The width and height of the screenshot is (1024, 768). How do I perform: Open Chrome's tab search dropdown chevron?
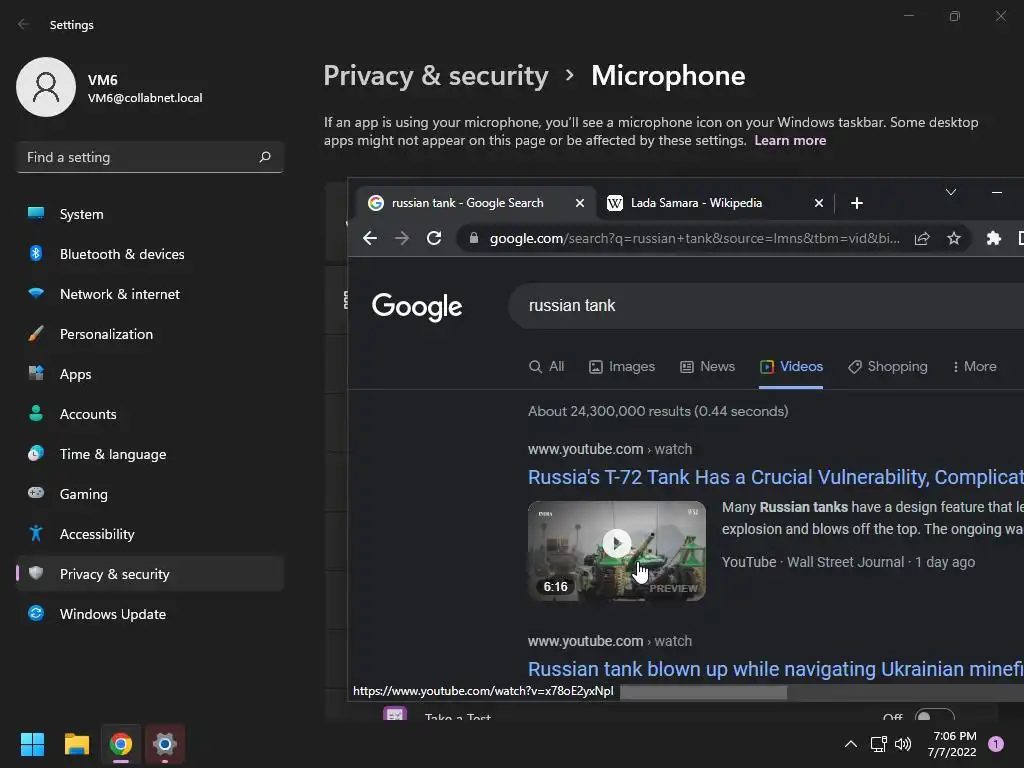pos(951,192)
